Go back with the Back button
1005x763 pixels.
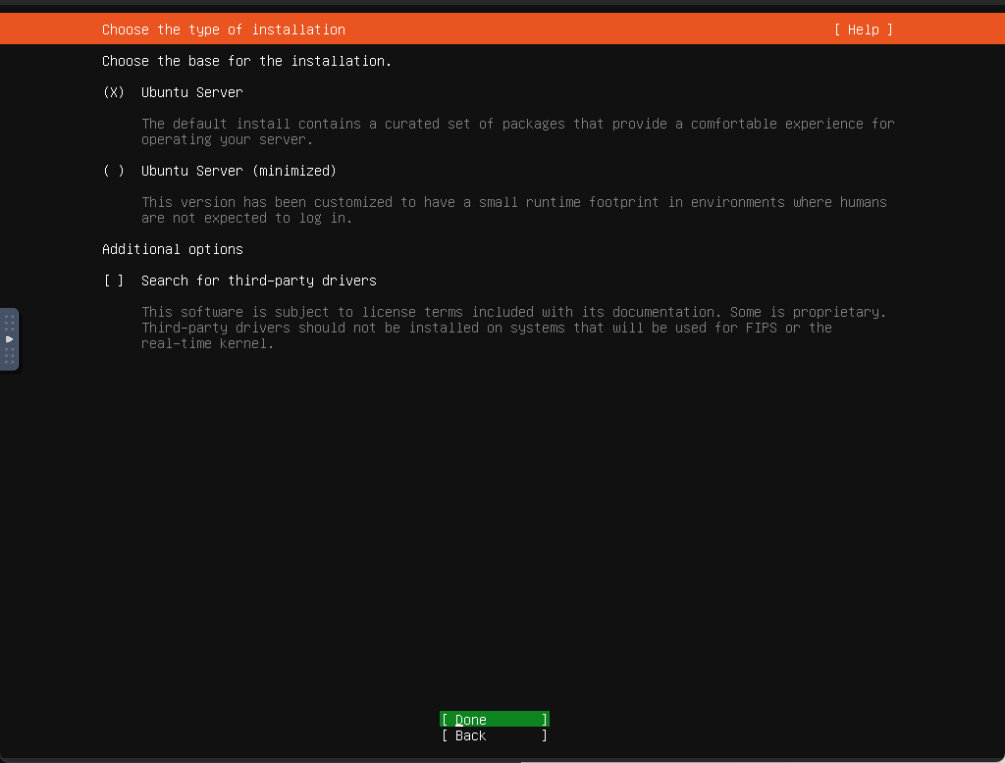coord(494,736)
